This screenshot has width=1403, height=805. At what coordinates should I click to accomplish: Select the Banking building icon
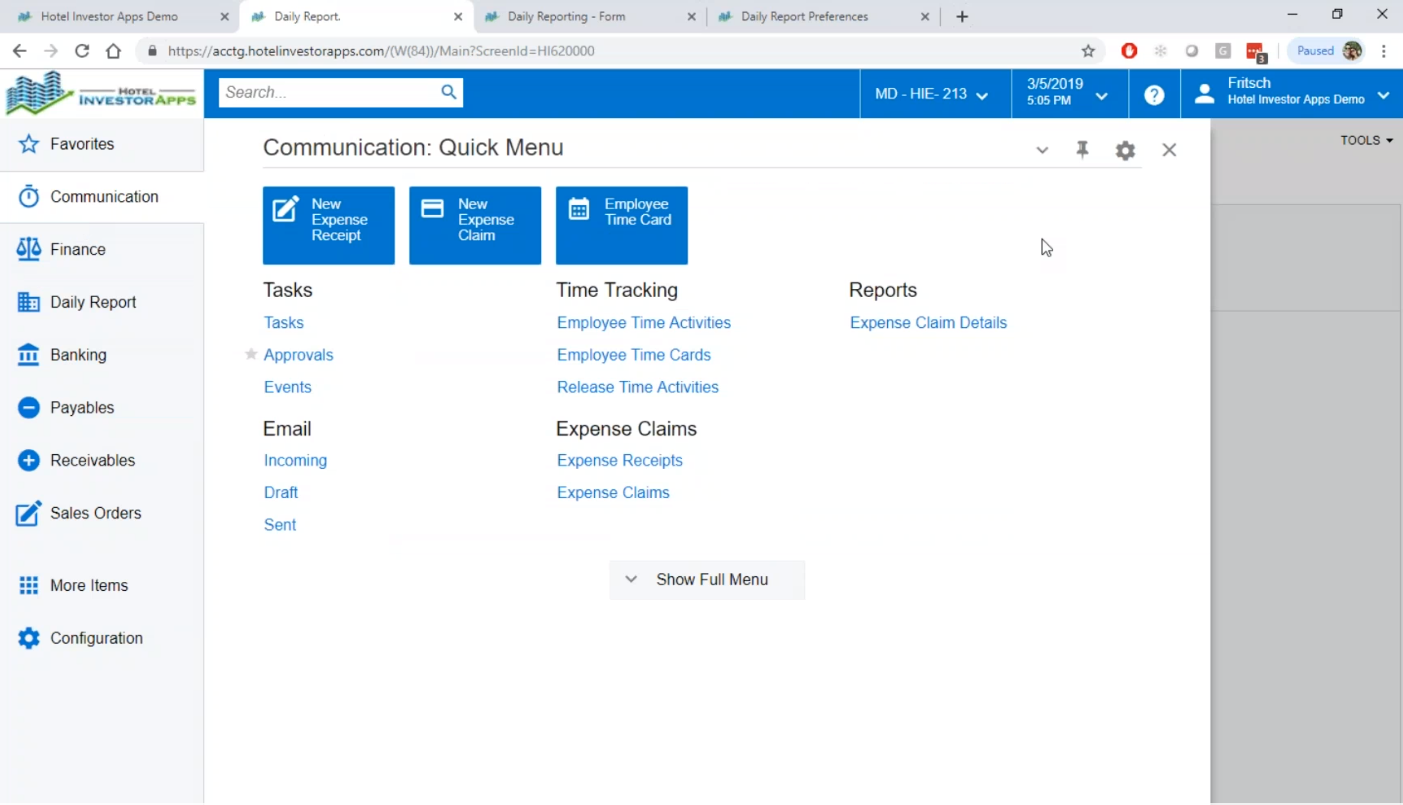point(29,355)
